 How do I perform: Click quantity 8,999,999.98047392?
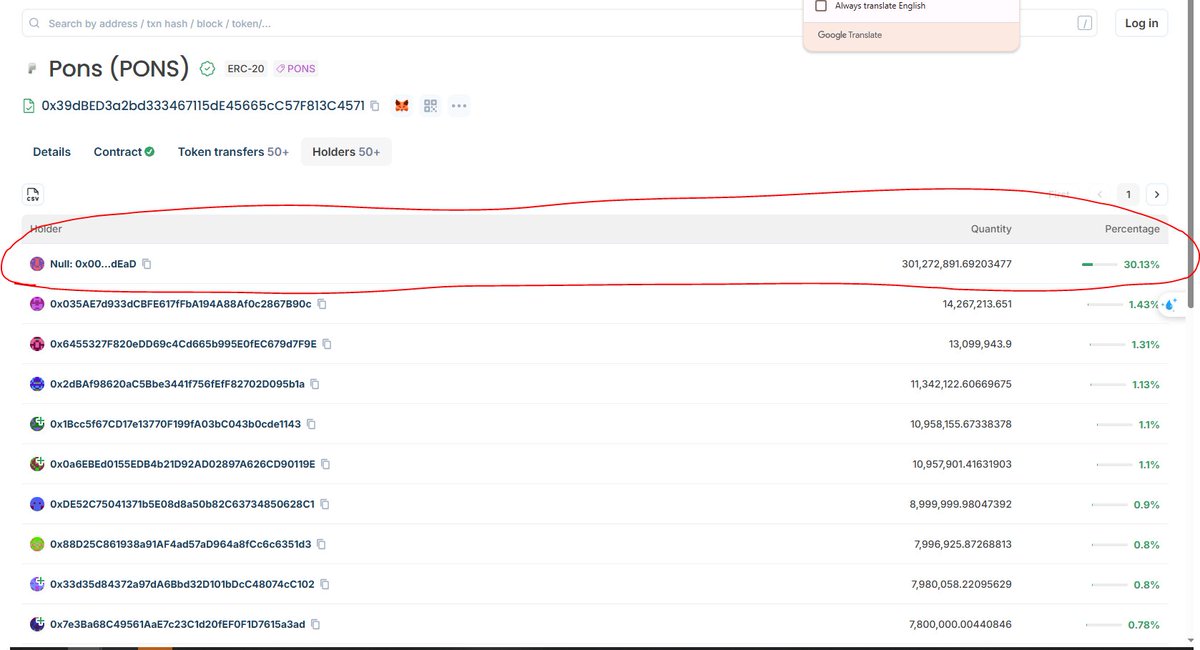click(960, 504)
